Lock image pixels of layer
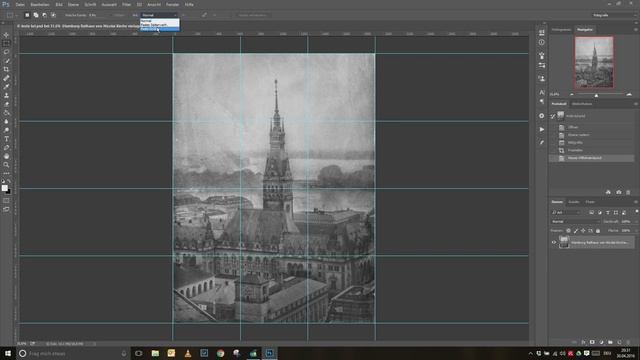 576,231
